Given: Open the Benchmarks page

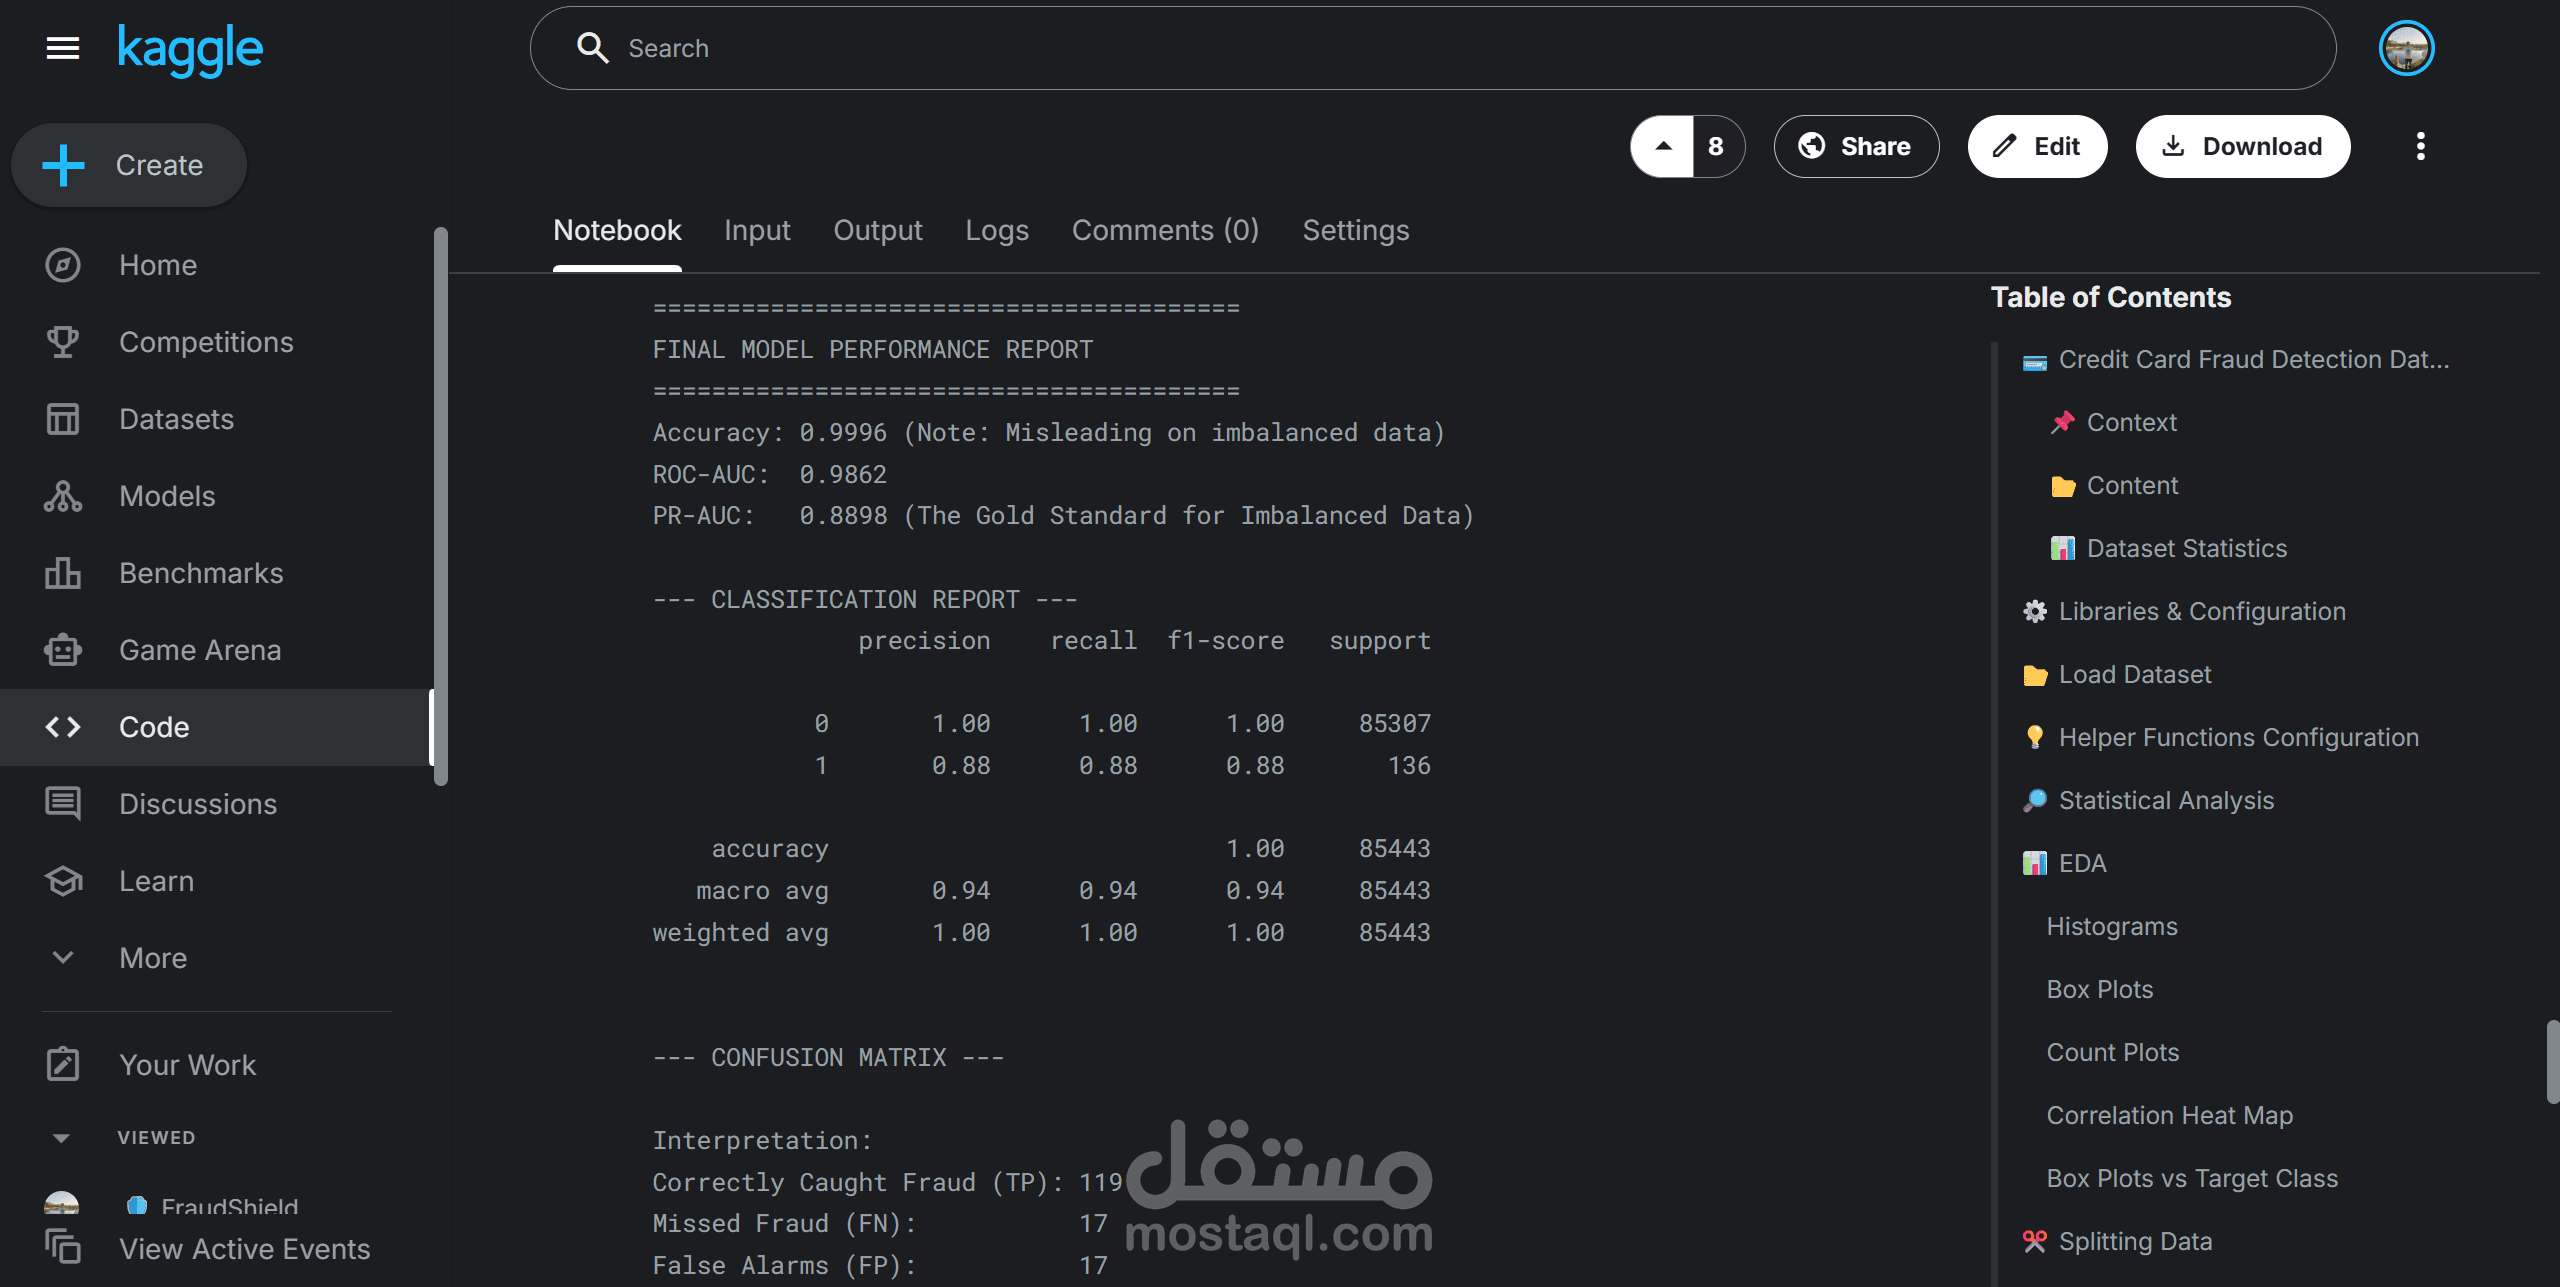Looking at the screenshot, I should (x=201, y=573).
